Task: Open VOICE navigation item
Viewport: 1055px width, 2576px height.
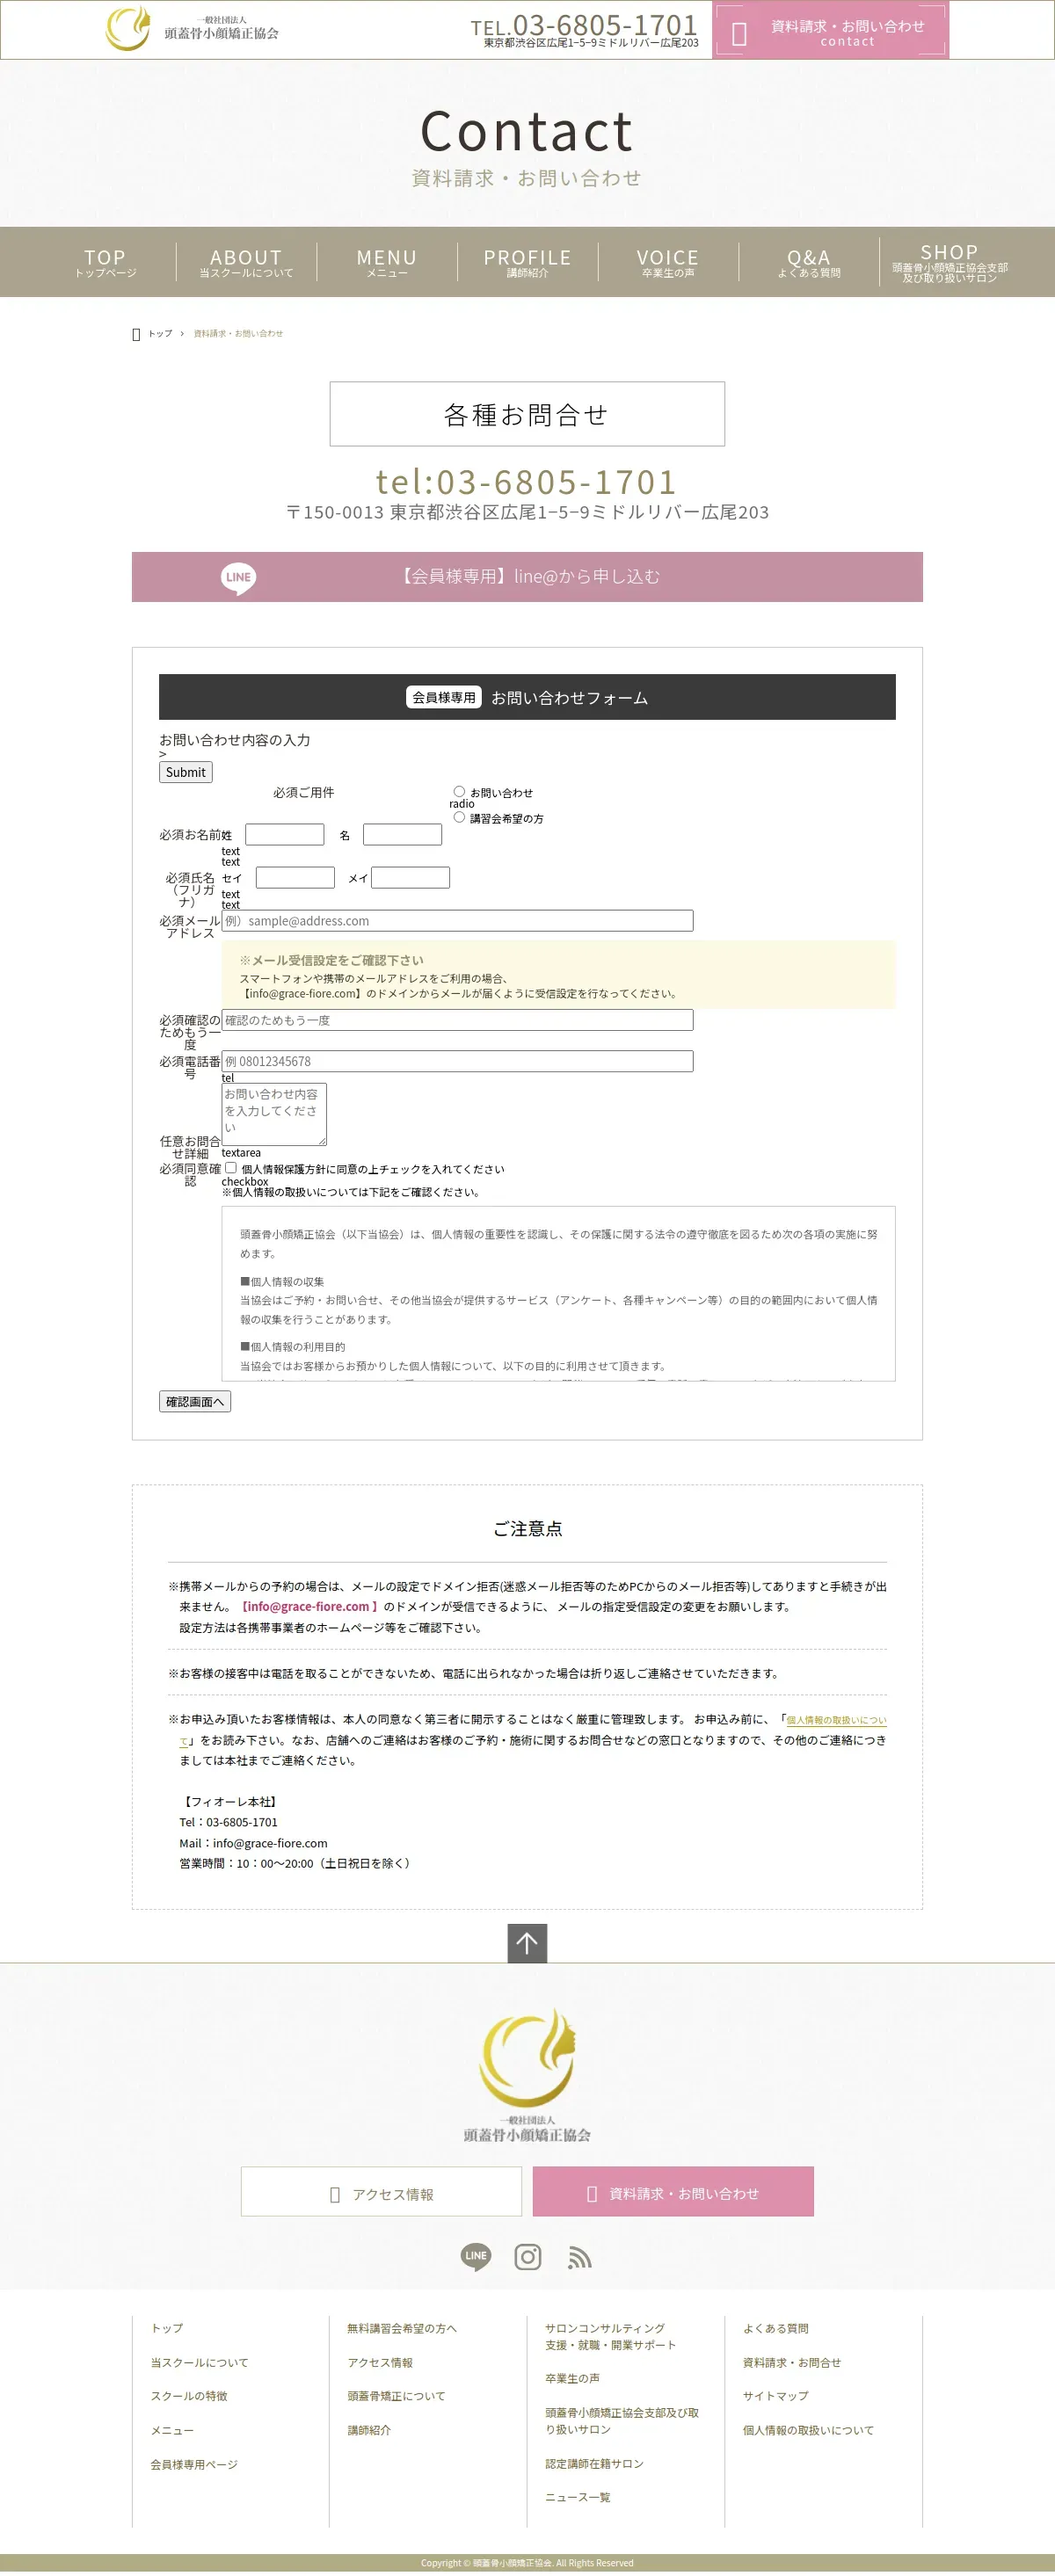Action: pos(668,262)
